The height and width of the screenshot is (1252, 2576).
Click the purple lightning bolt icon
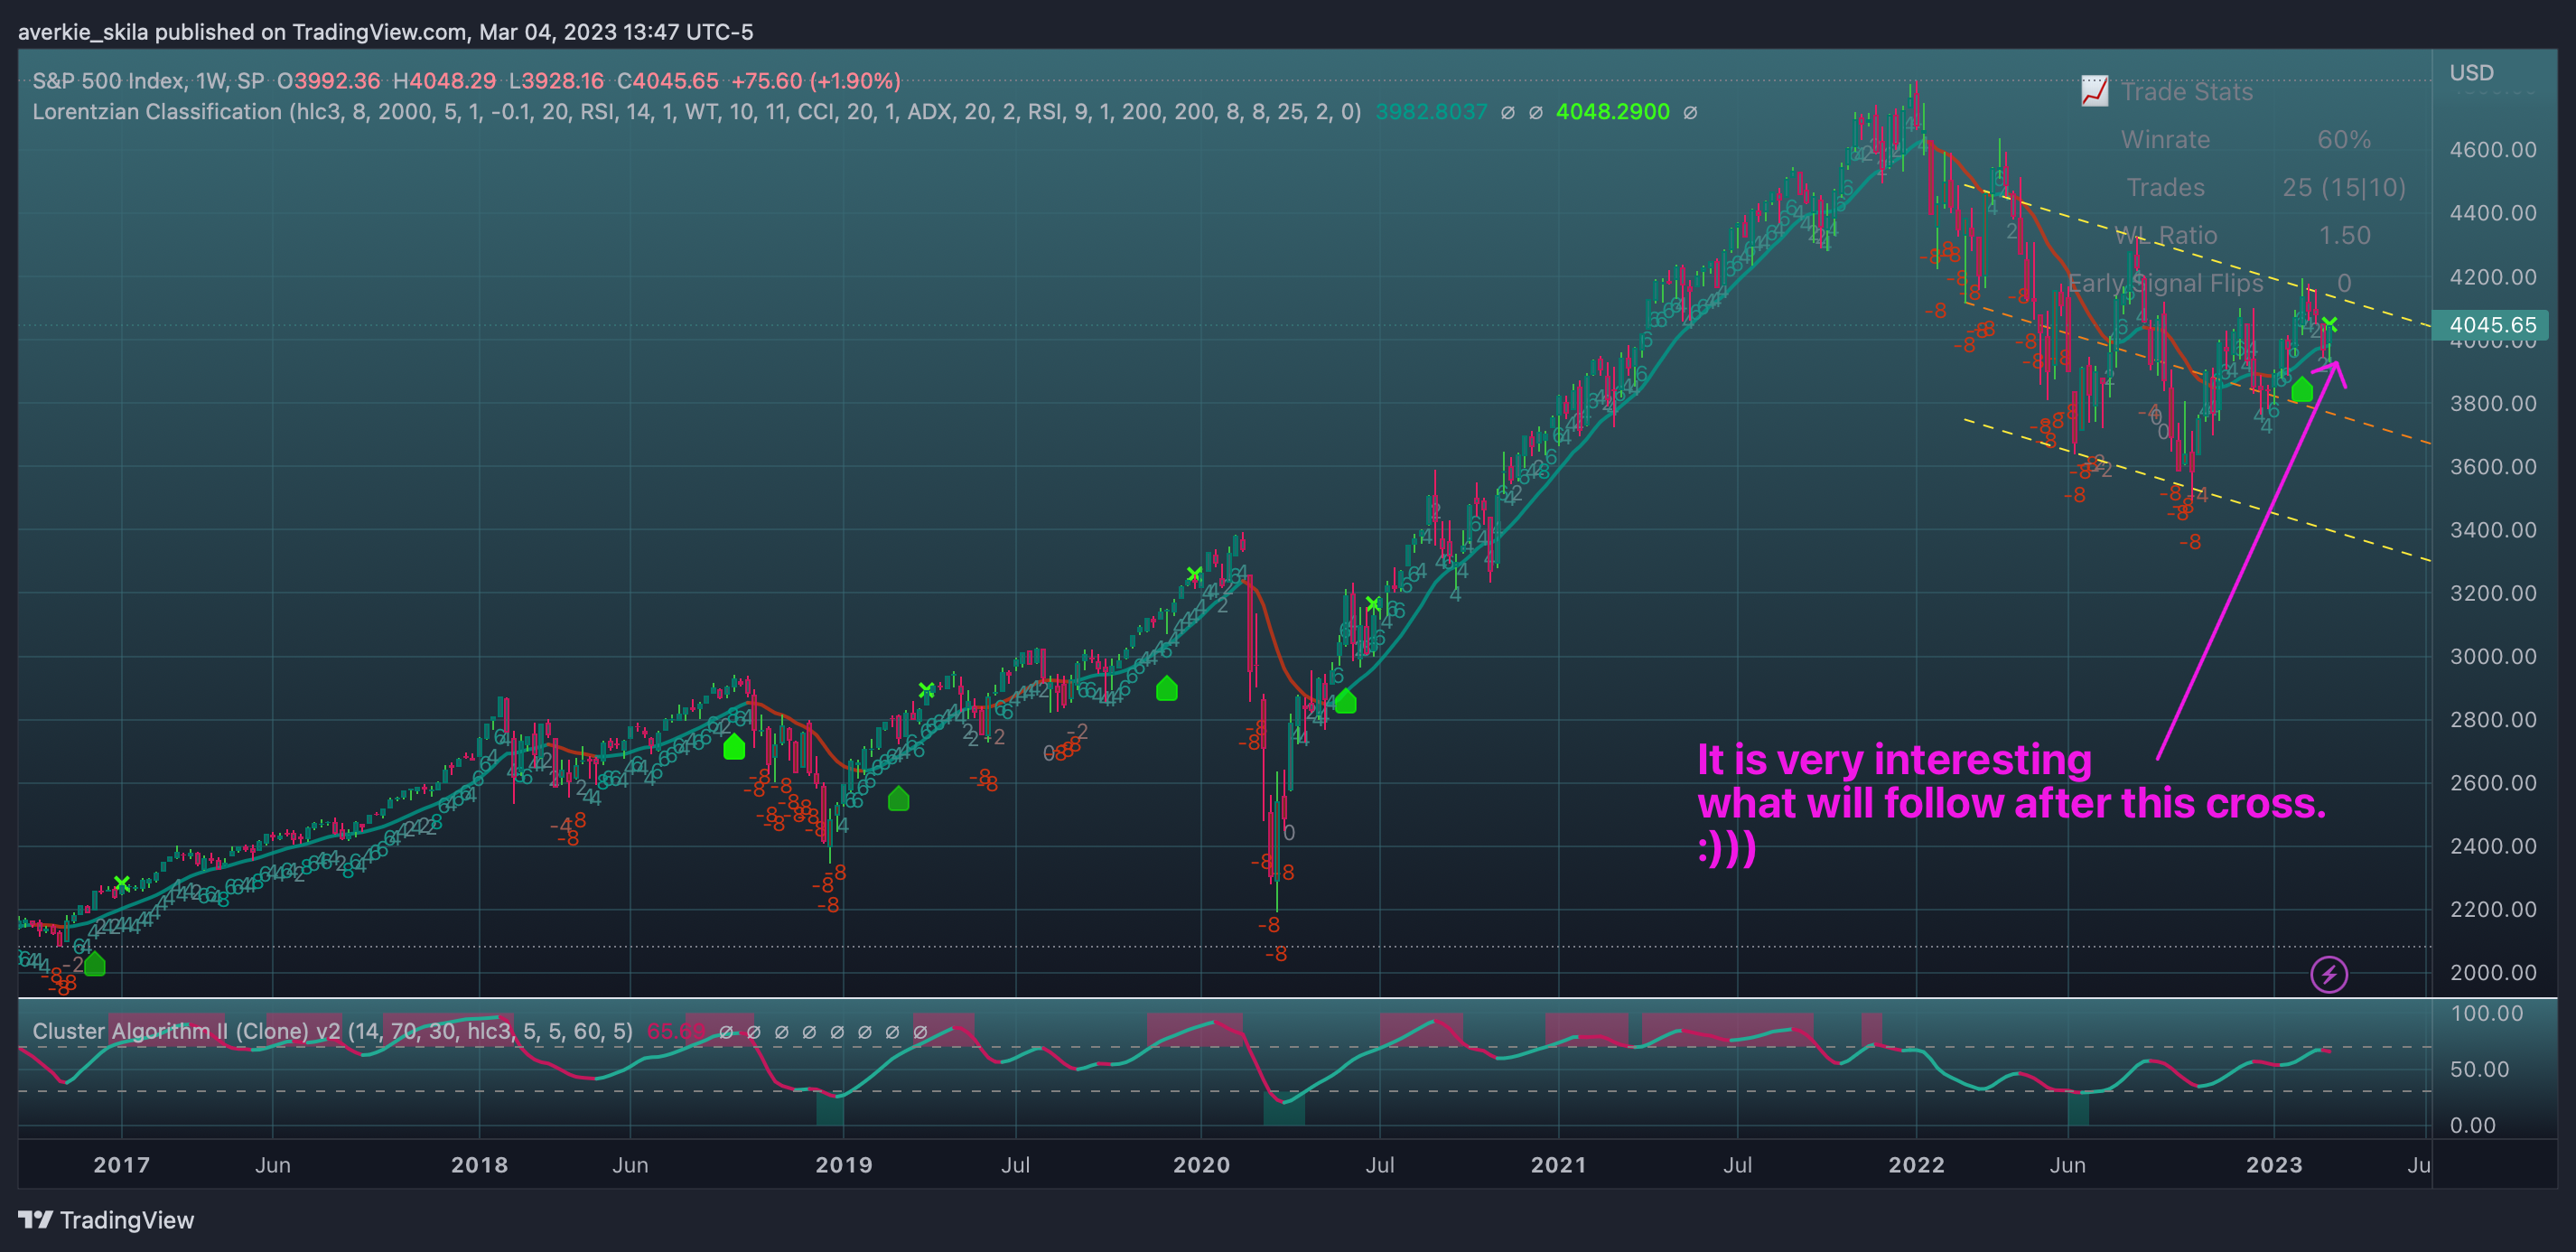tap(2329, 974)
